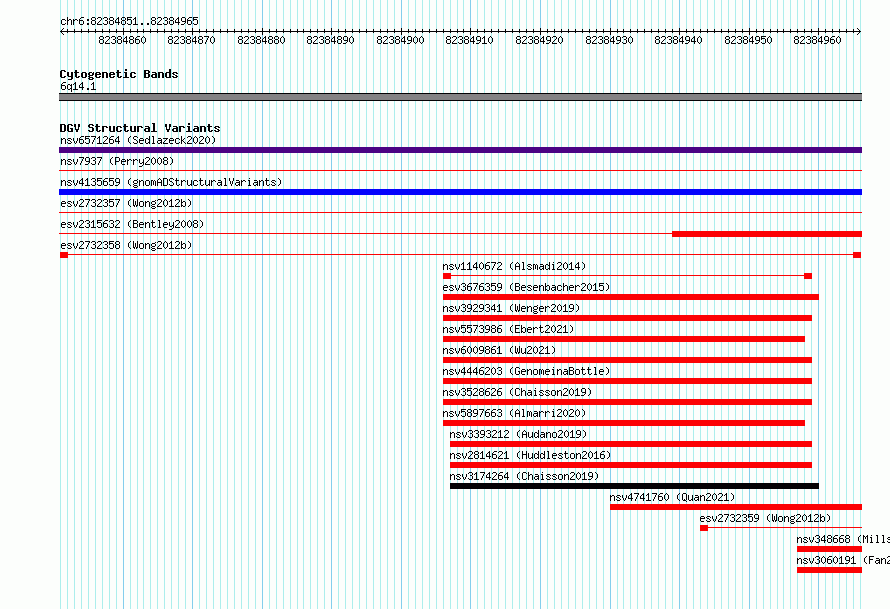Select the red esv3676359 variant bar
The height and width of the screenshot is (609, 890).
[631, 297]
